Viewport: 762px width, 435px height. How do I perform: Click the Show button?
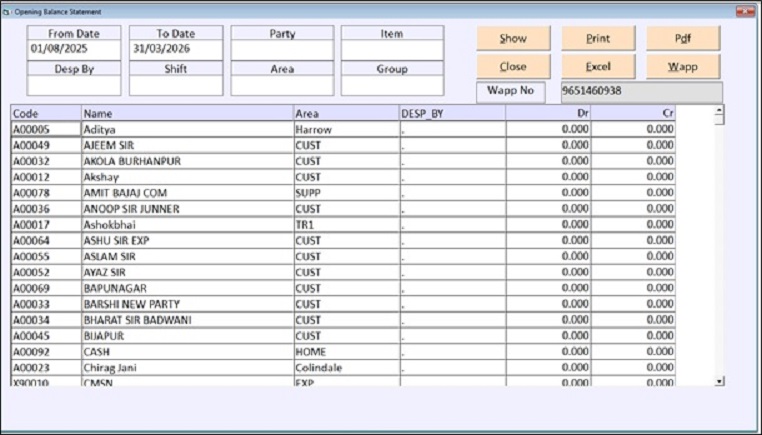pos(513,38)
